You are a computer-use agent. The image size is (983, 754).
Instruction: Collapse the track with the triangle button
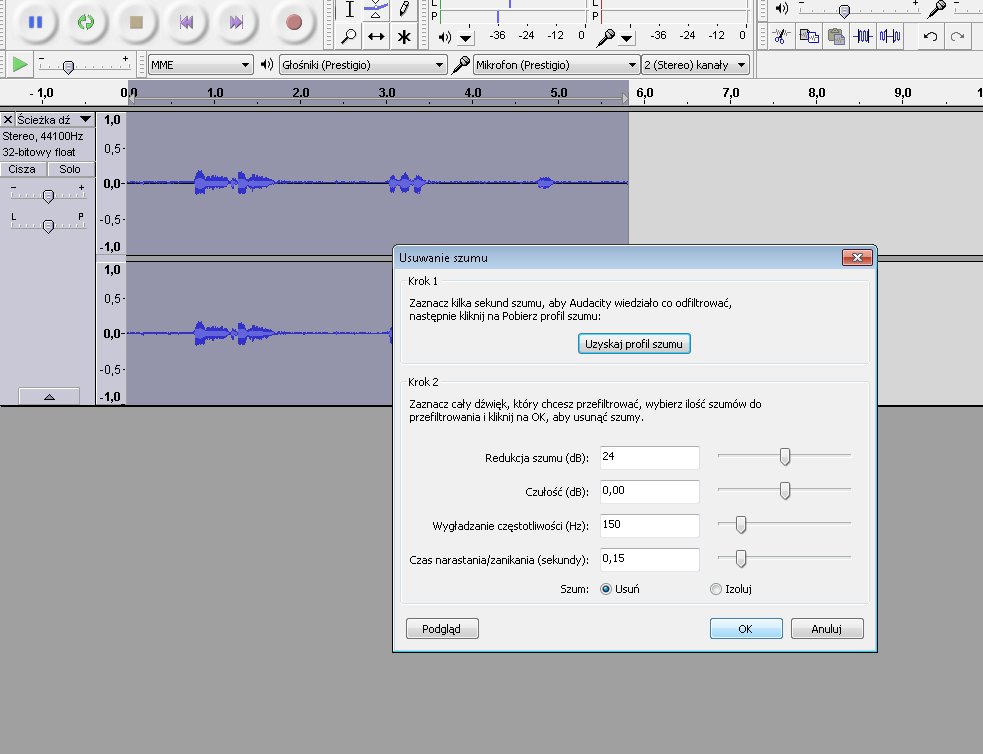pos(49,396)
